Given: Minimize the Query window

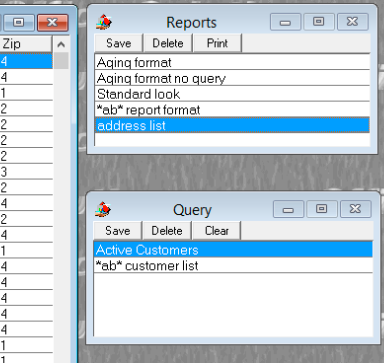Looking at the screenshot, I should 288,209.
